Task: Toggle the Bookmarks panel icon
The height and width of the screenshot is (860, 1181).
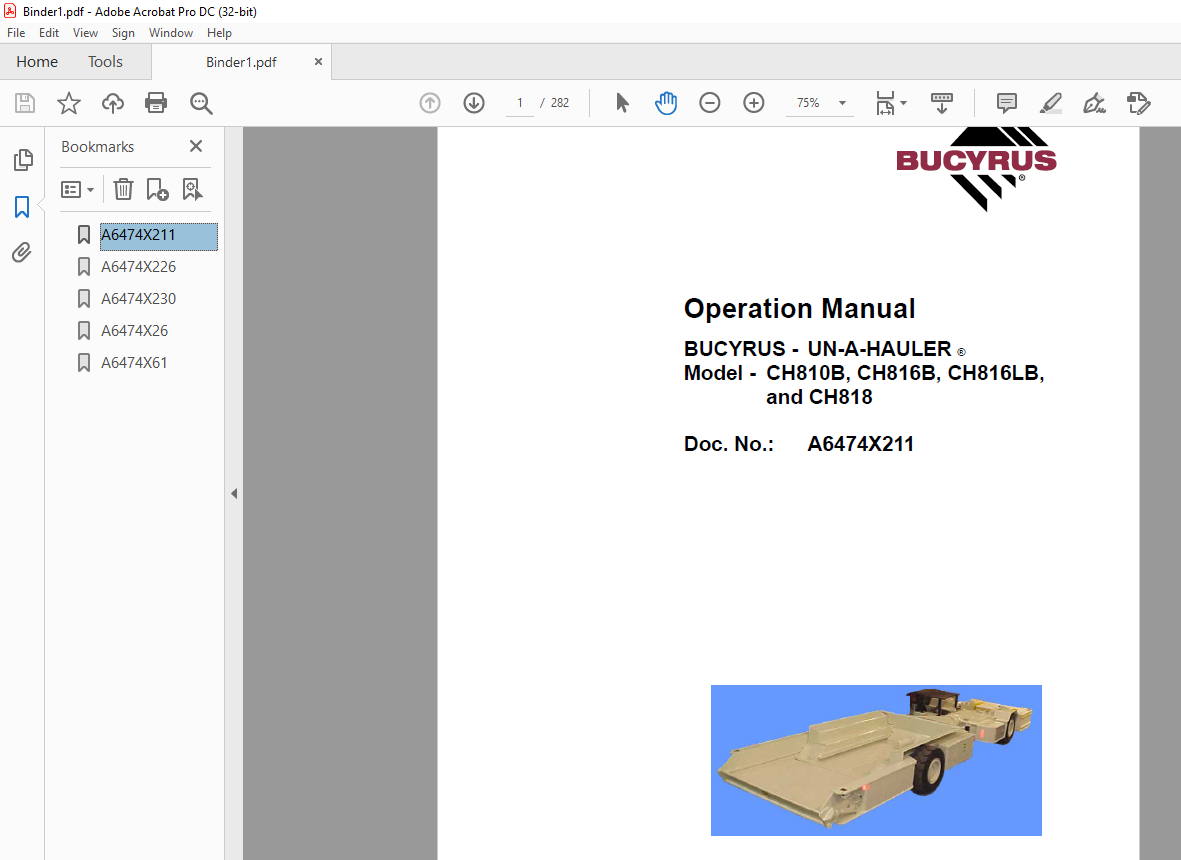Action: pos(22,206)
